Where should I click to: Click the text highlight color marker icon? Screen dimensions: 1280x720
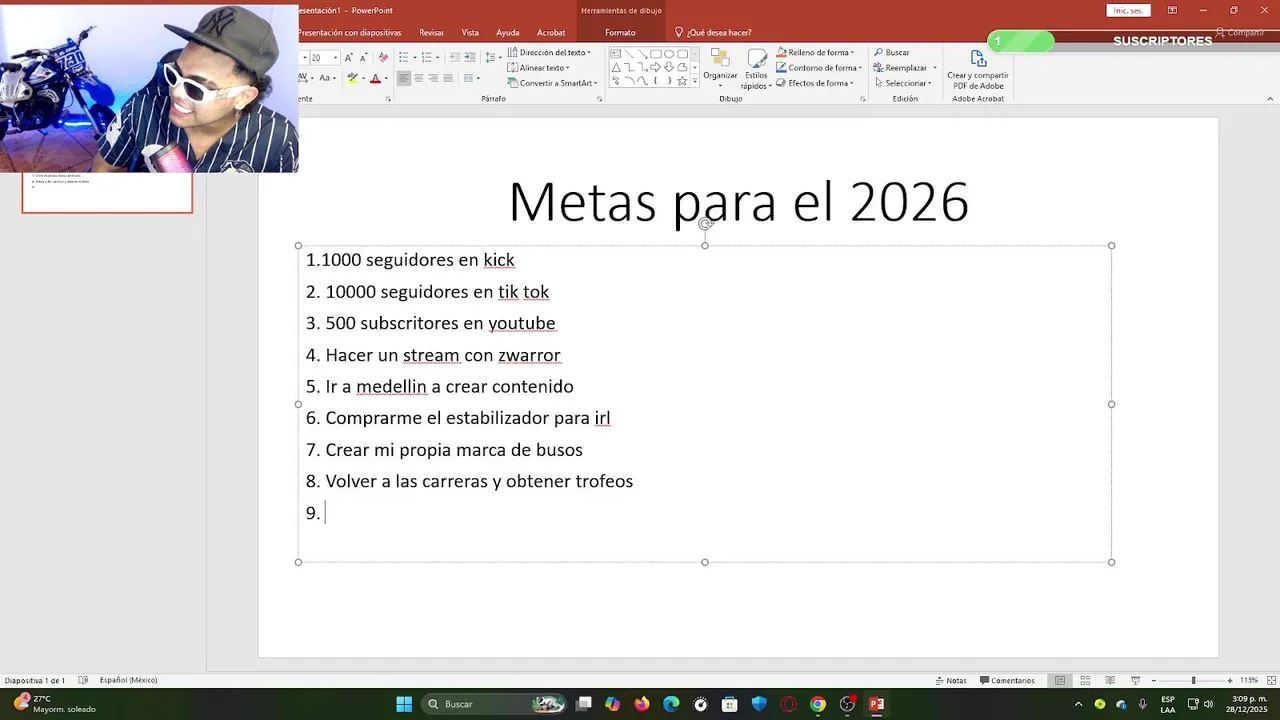point(352,78)
